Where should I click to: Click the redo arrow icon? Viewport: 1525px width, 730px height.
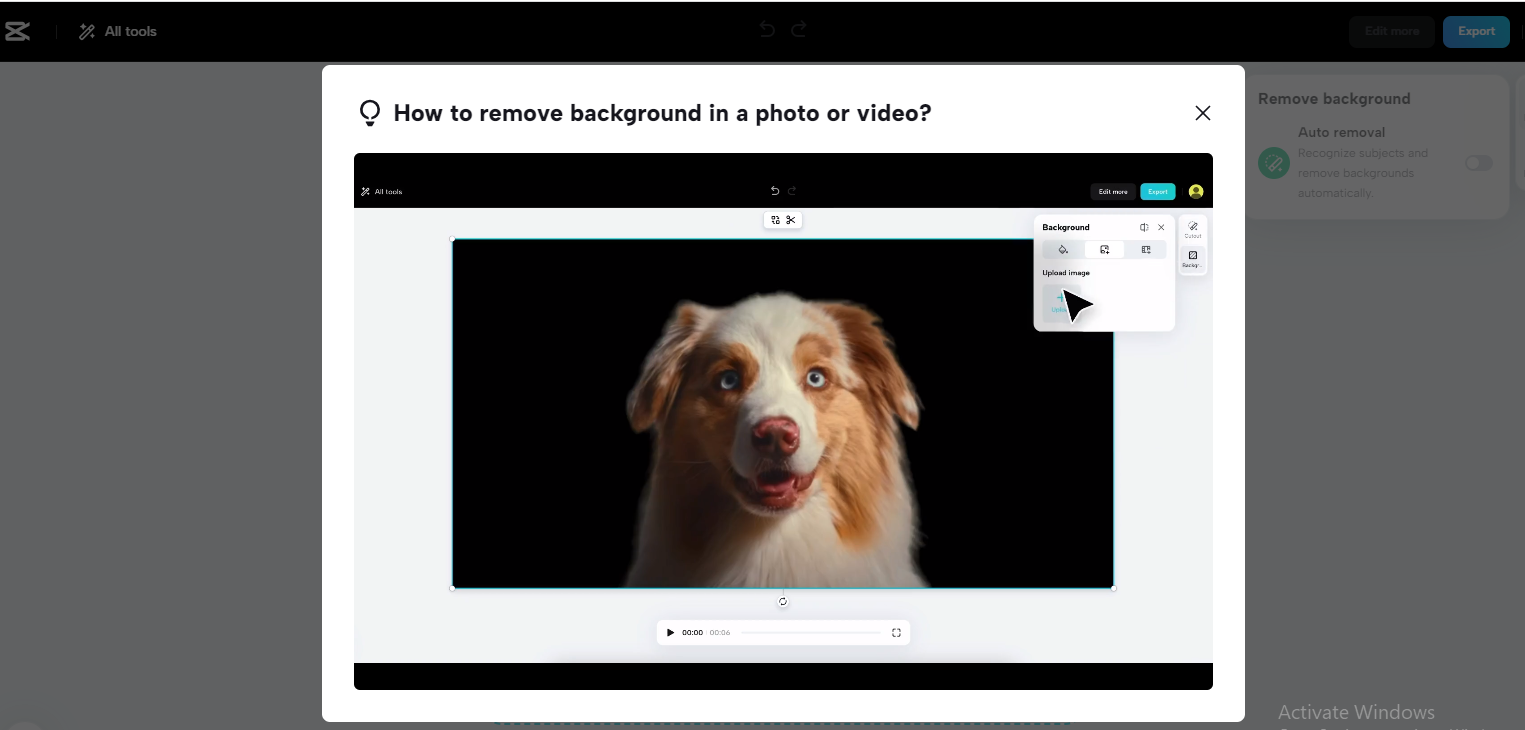pos(798,30)
